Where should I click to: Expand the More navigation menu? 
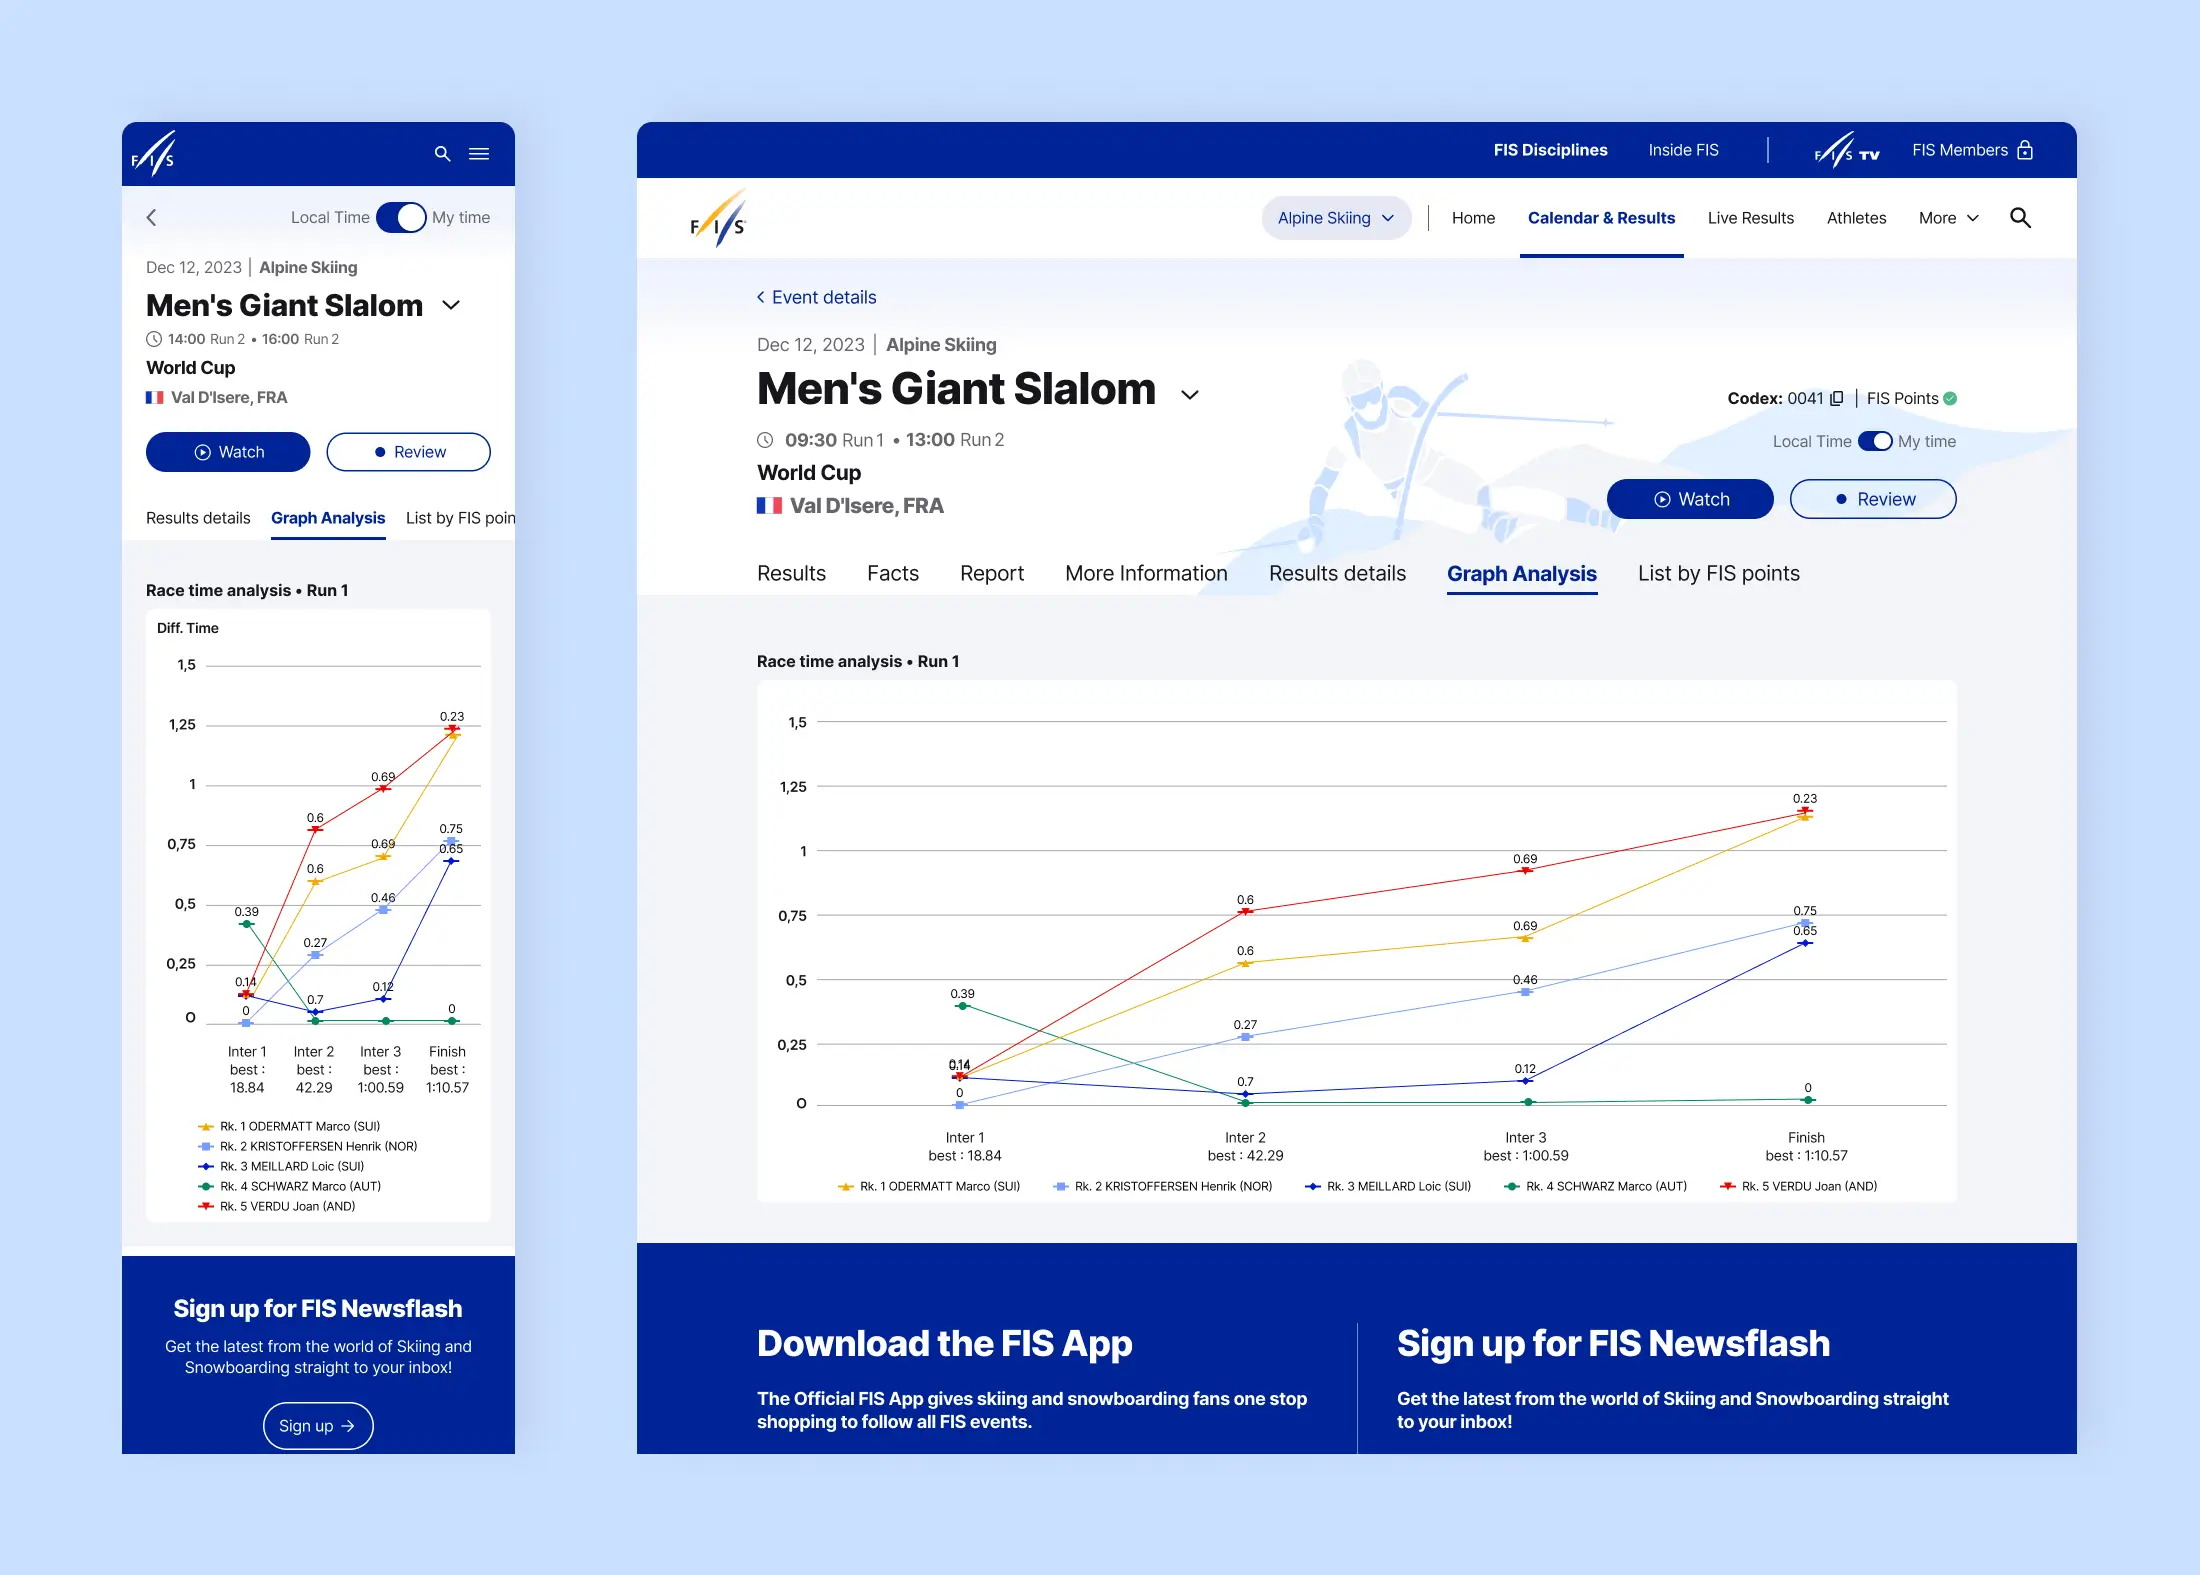(1948, 218)
